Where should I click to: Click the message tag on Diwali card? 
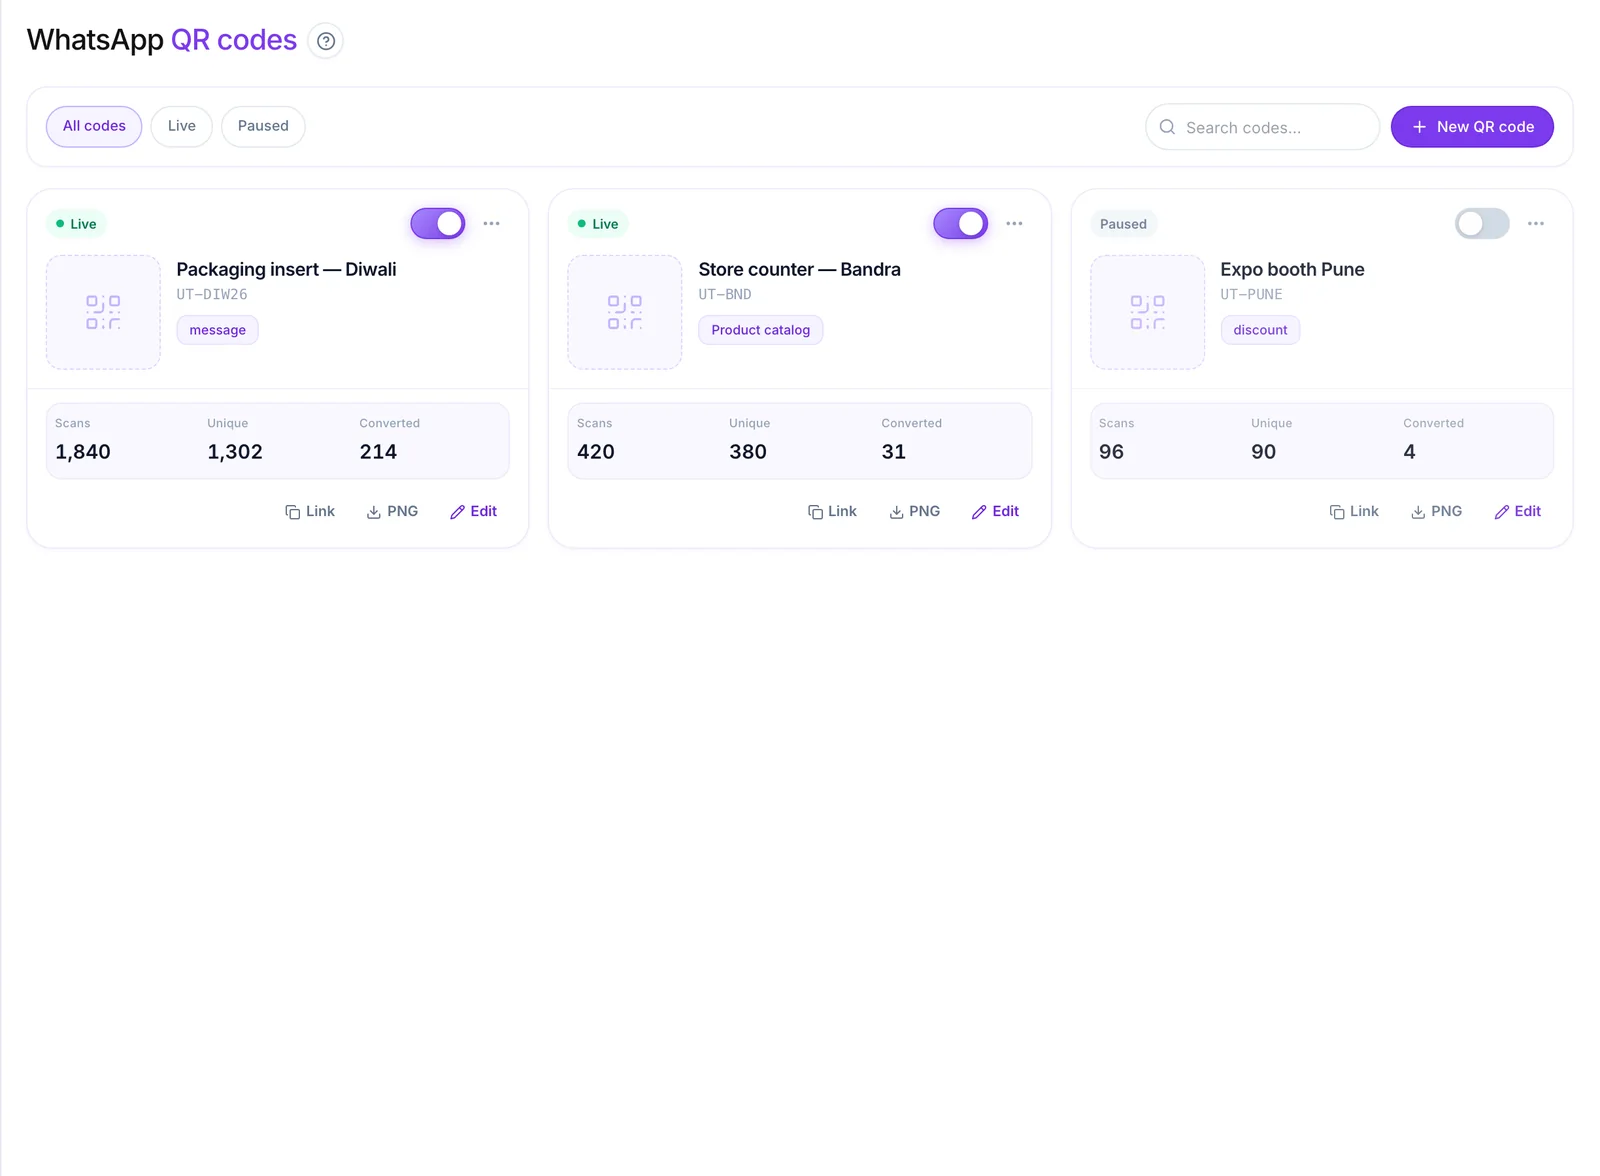click(x=217, y=330)
